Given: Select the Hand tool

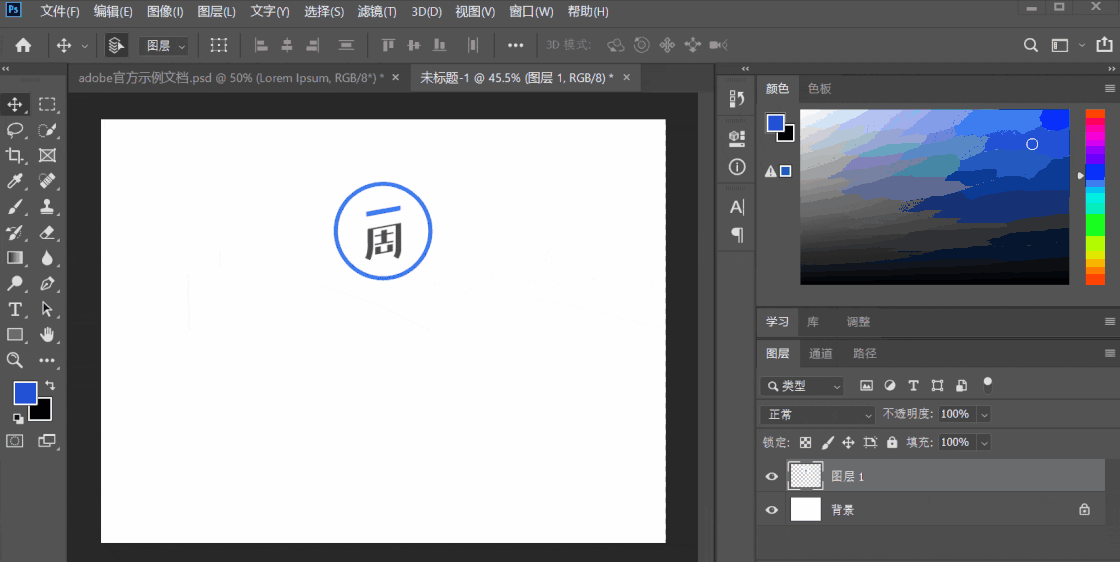Looking at the screenshot, I should click(47, 334).
